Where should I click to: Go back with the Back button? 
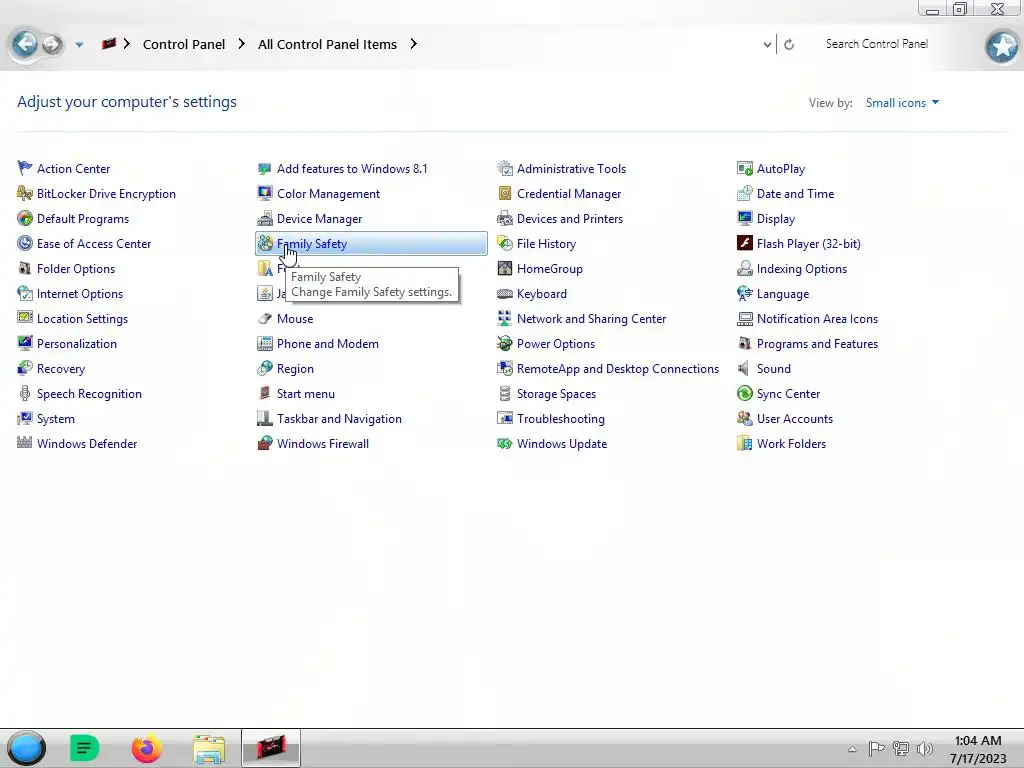tap(25, 44)
